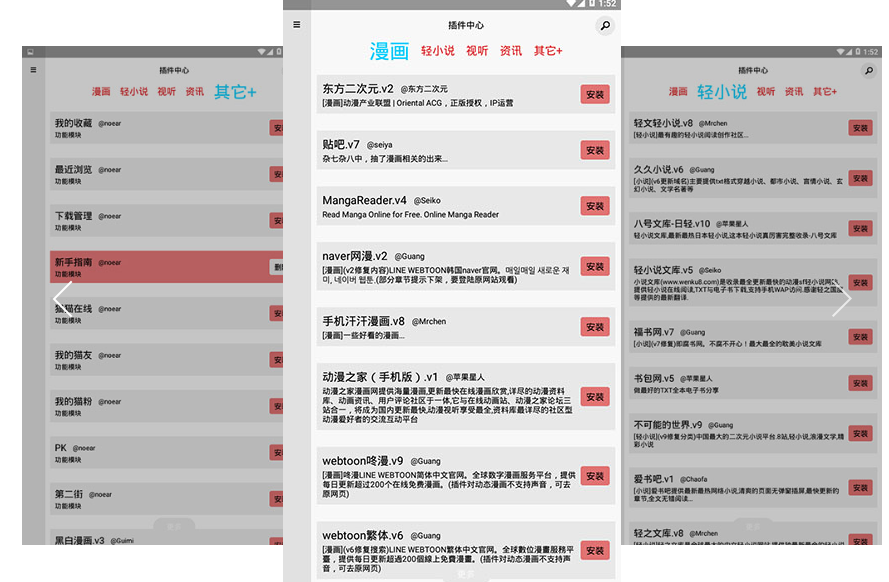Select the 我的收藏 module title

pyautogui.click(x=73, y=123)
